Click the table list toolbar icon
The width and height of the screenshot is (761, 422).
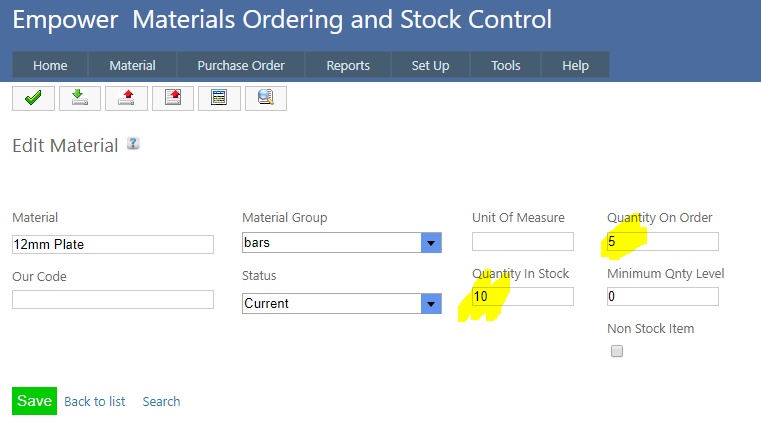219,97
